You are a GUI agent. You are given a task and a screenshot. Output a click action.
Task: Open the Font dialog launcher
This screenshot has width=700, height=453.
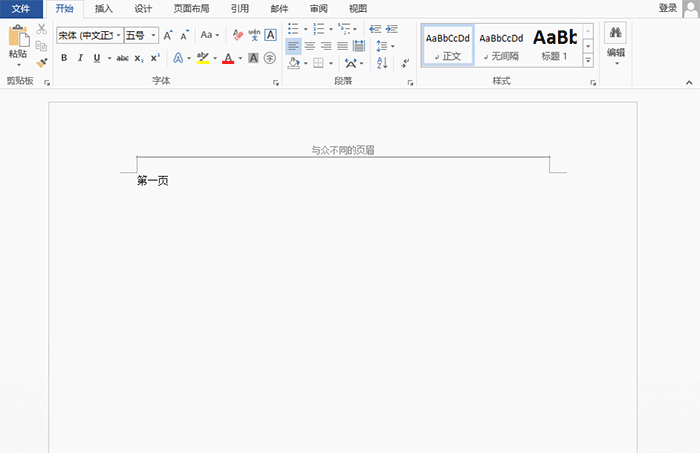pyautogui.click(x=276, y=83)
